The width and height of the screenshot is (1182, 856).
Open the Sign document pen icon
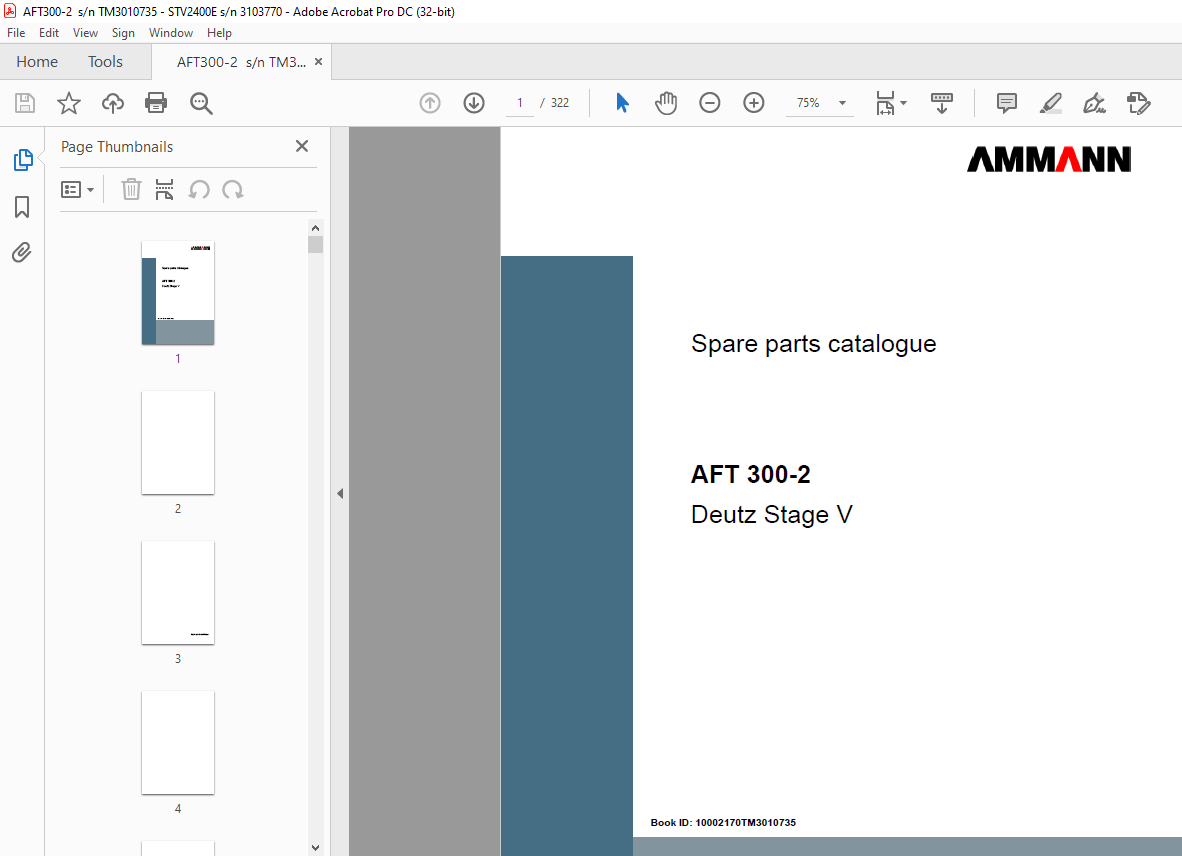click(x=1095, y=103)
